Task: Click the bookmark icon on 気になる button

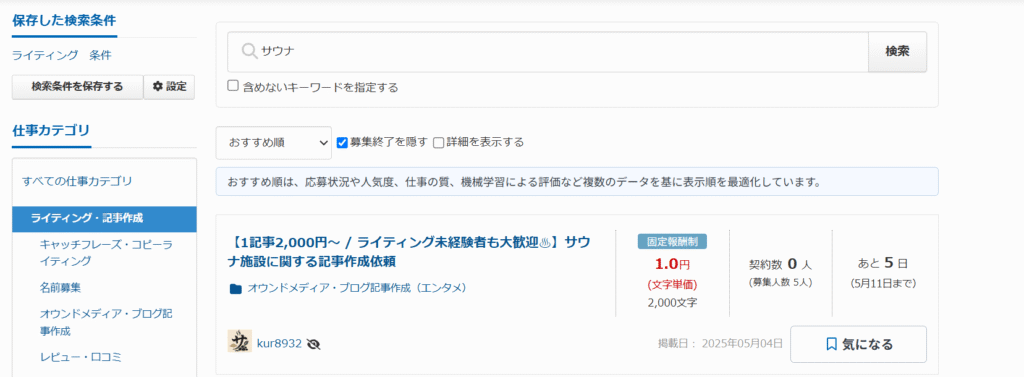Action: [x=831, y=344]
